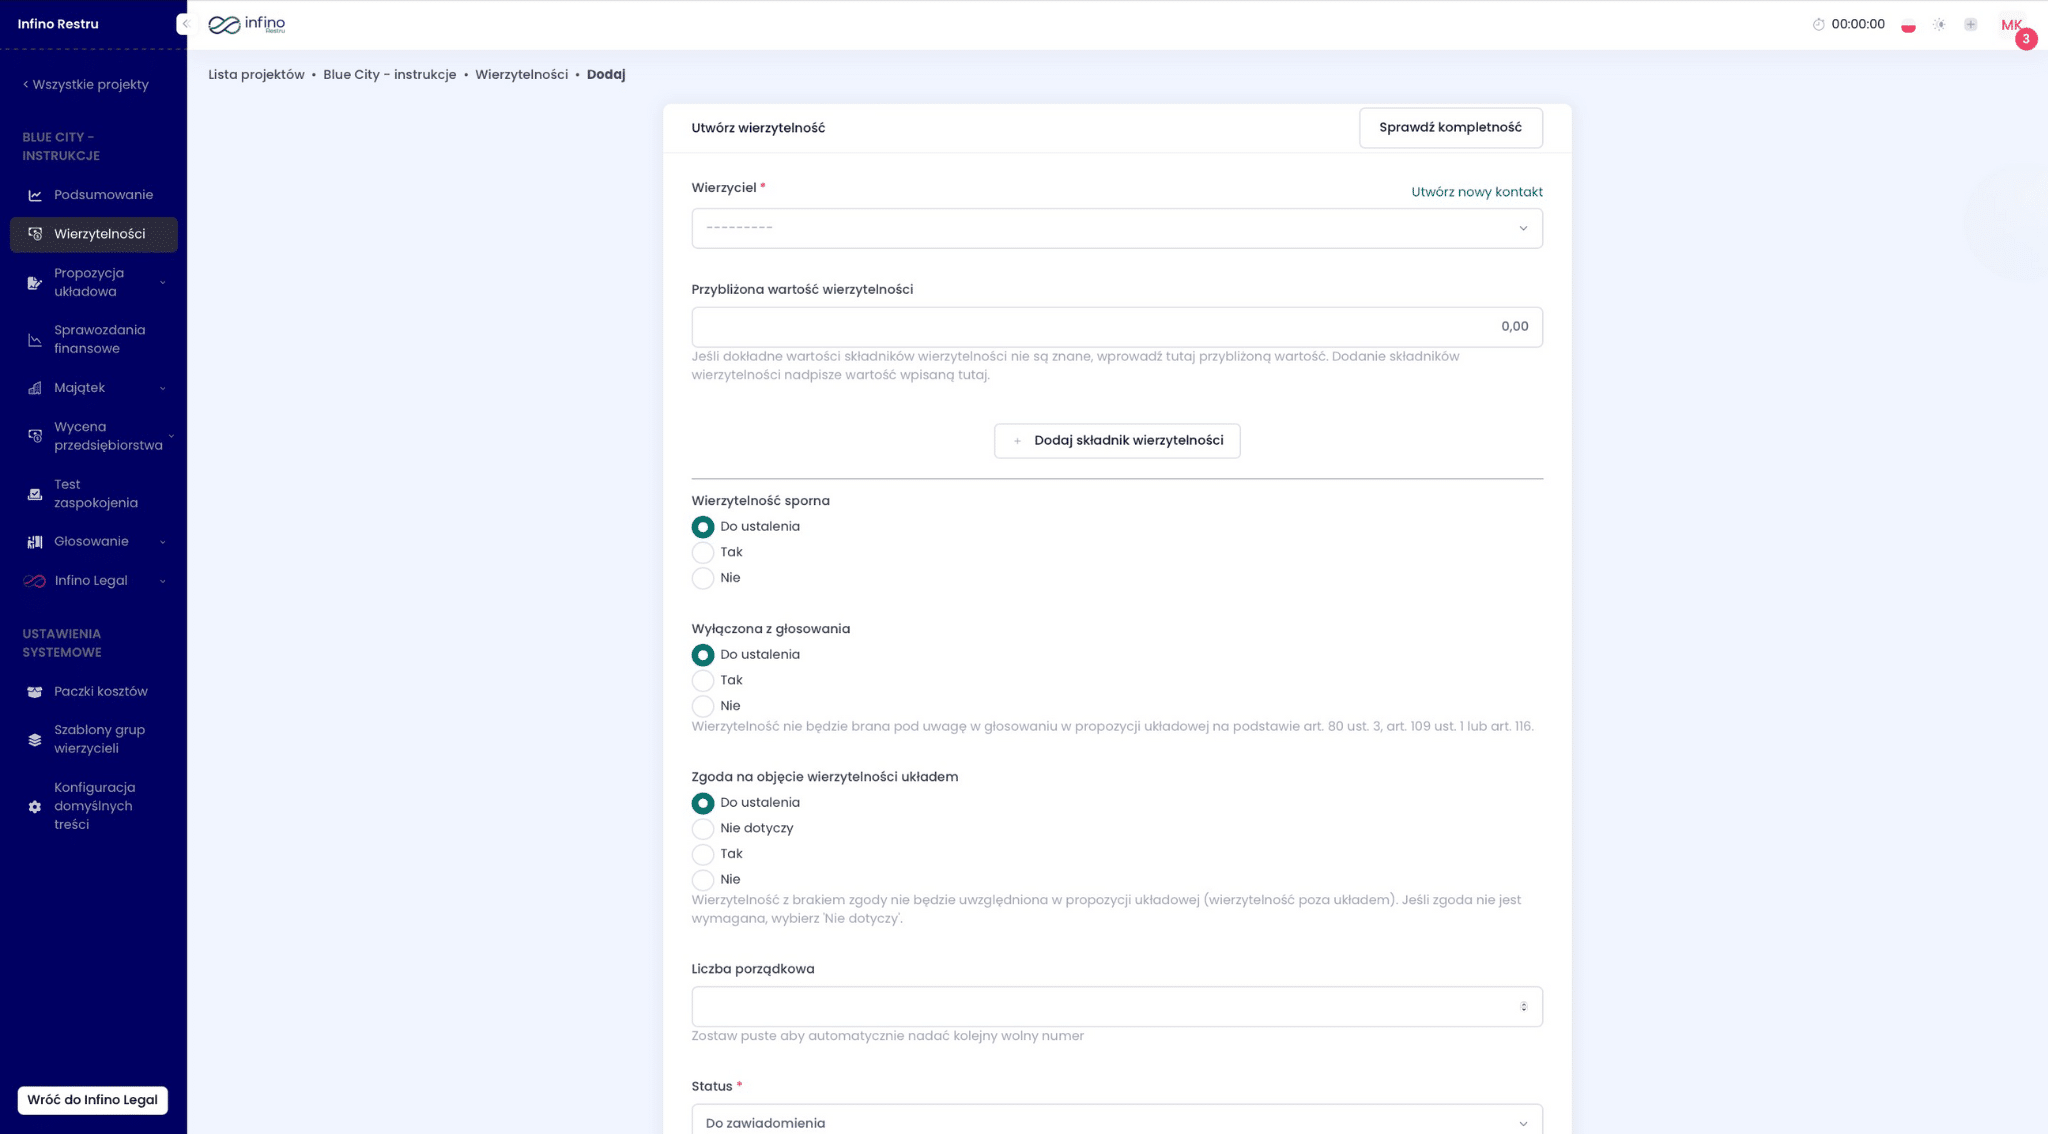Open the Wierzyciel dropdown

(x=1116, y=228)
